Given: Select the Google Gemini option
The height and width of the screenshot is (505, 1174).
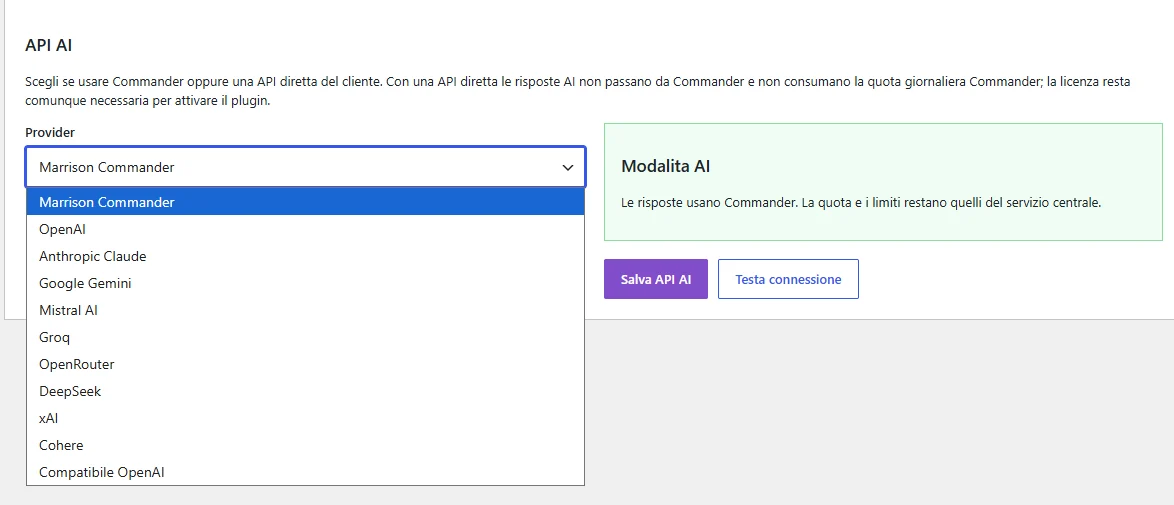Looking at the screenshot, I should (305, 283).
